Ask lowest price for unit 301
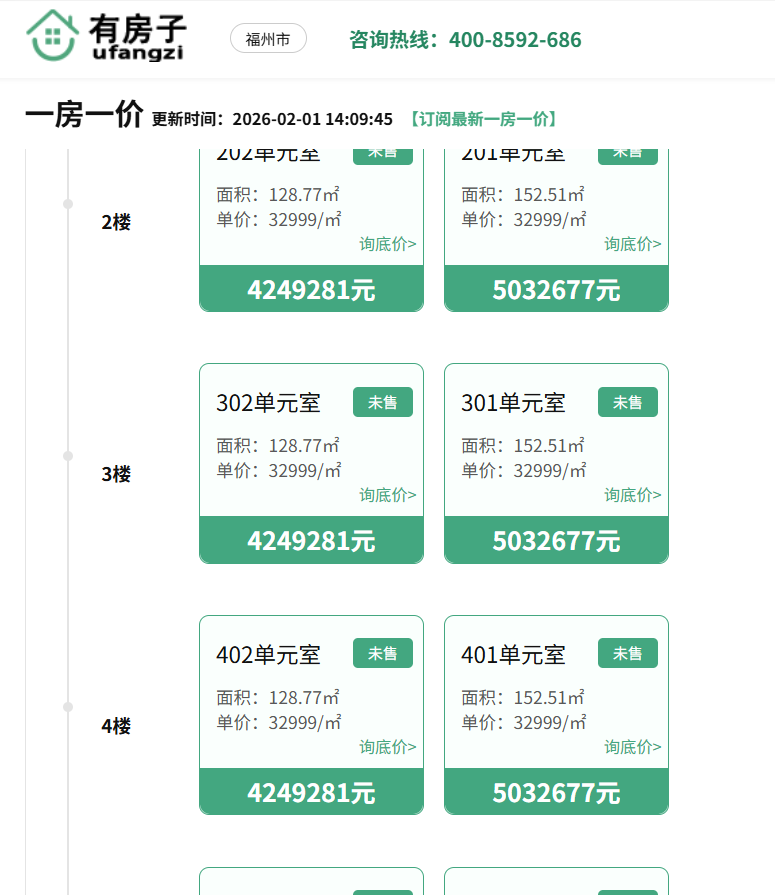775x895 pixels. tap(632, 495)
